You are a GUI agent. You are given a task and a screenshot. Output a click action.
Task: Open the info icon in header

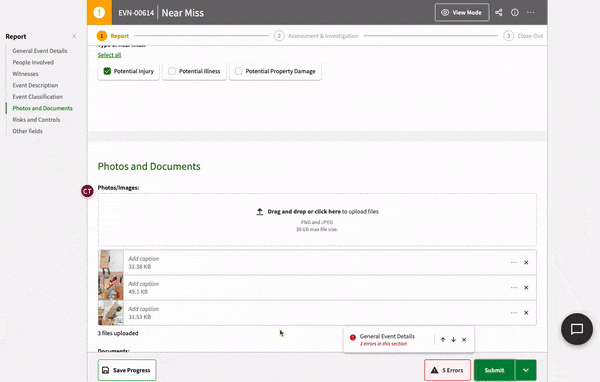click(515, 13)
